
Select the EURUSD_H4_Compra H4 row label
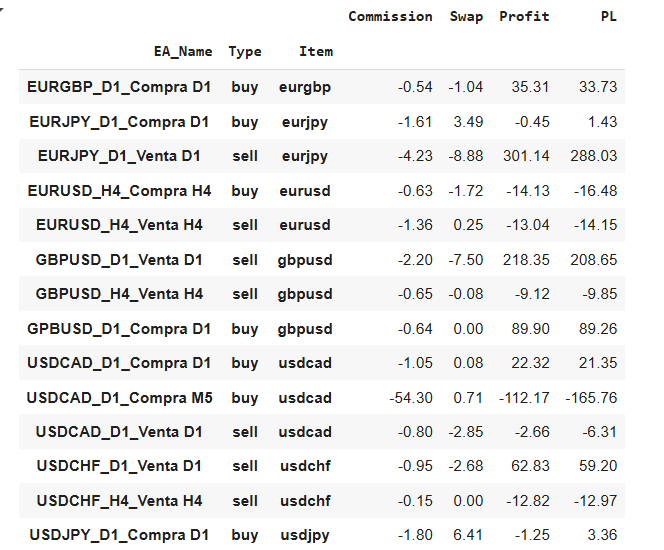pyautogui.click(x=119, y=191)
